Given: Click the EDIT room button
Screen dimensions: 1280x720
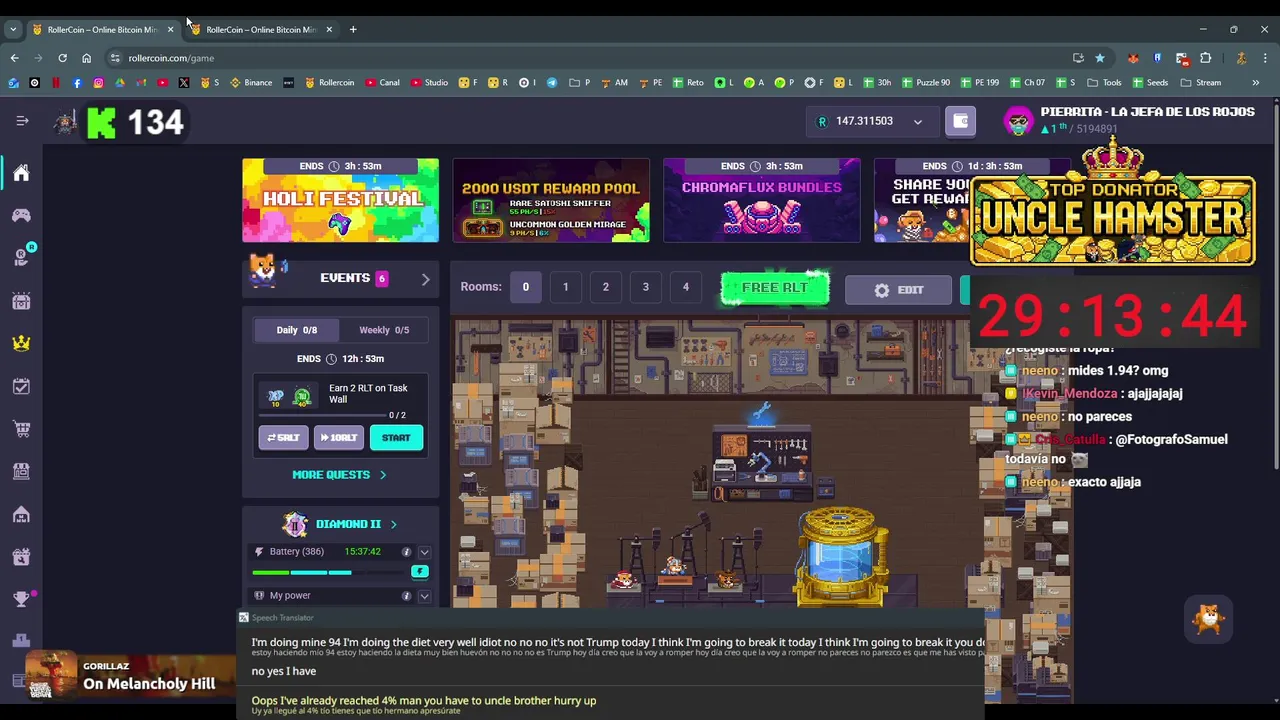Looking at the screenshot, I should point(898,290).
